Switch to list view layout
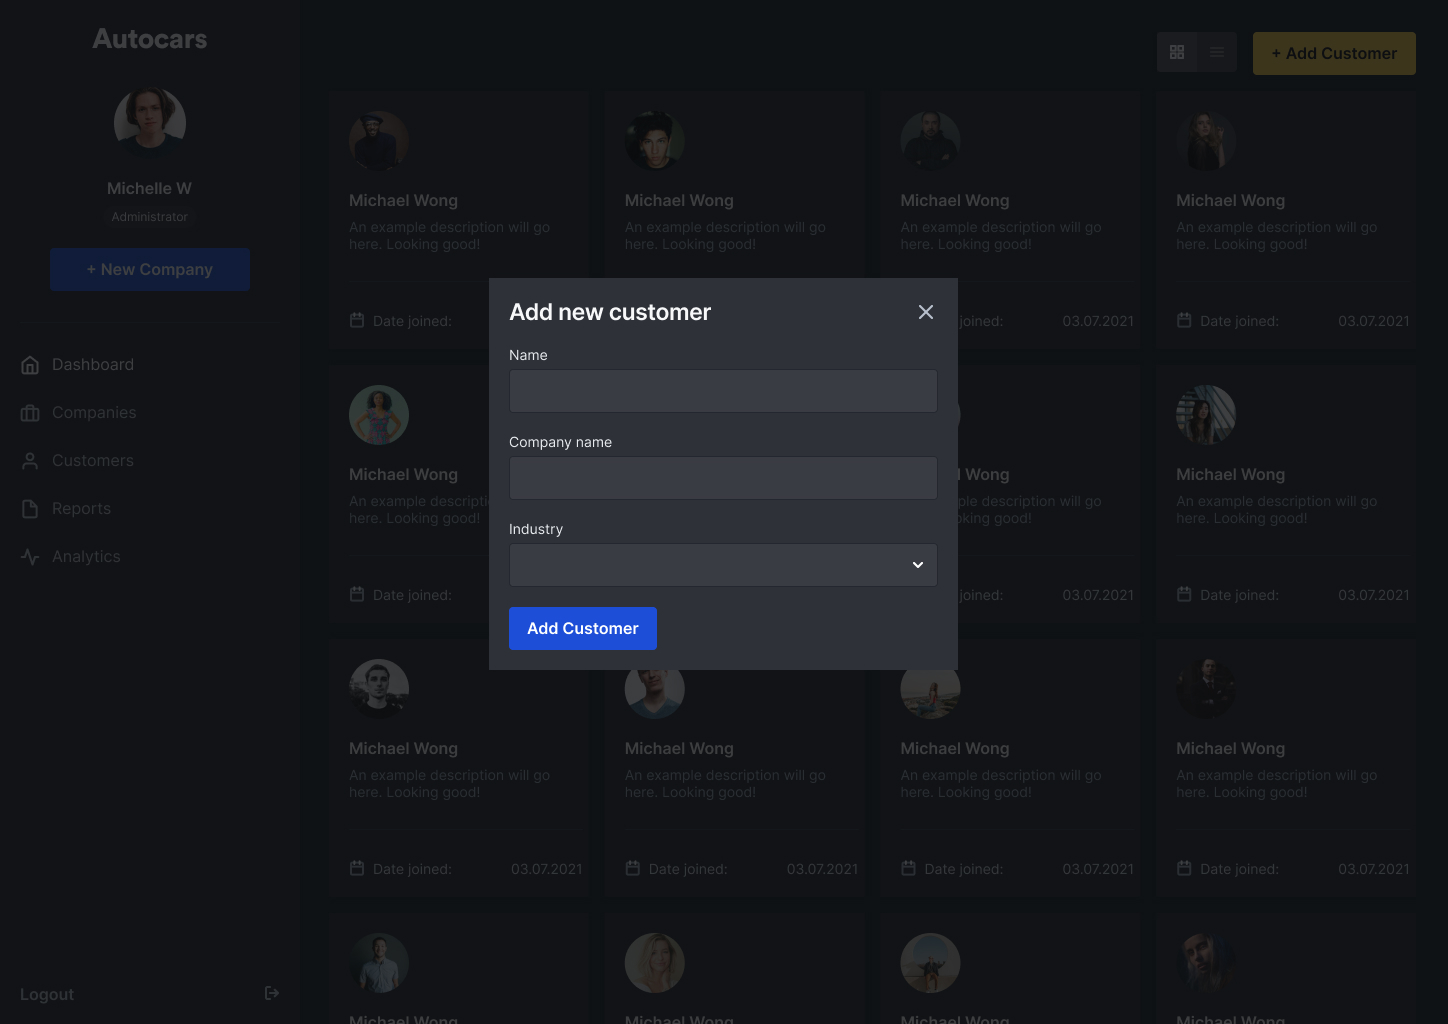The height and width of the screenshot is (1024, 1448). coord(1217,53)
